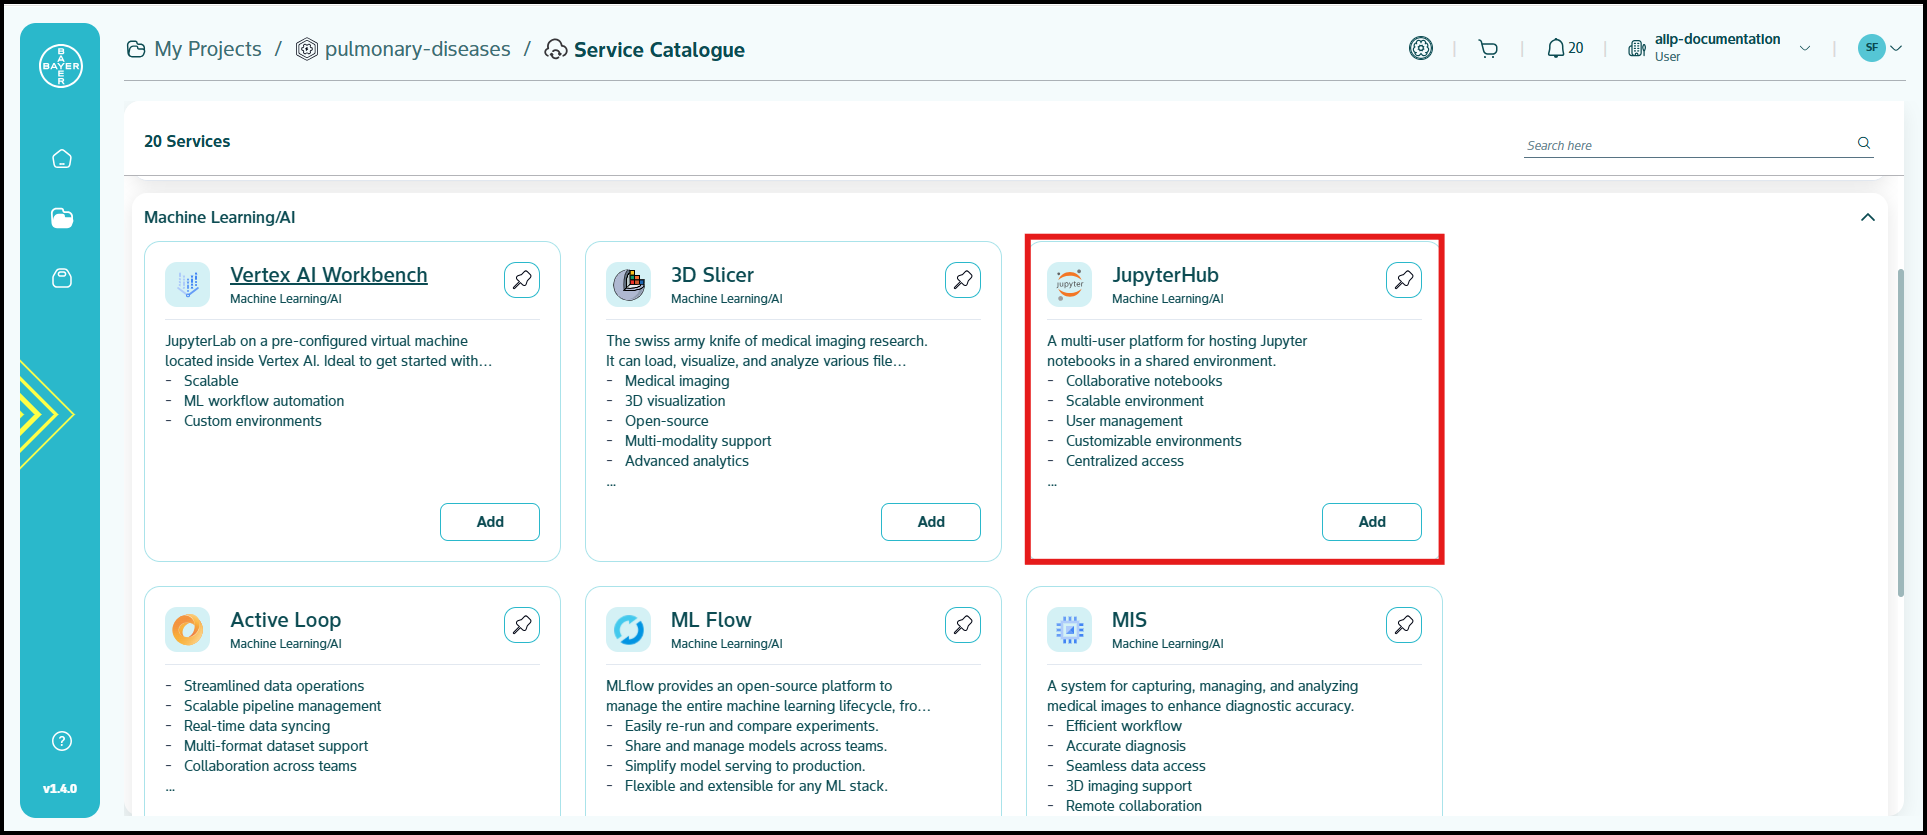Open the shopping cart icon
1927x835 pixels.
pos(1488,49)
